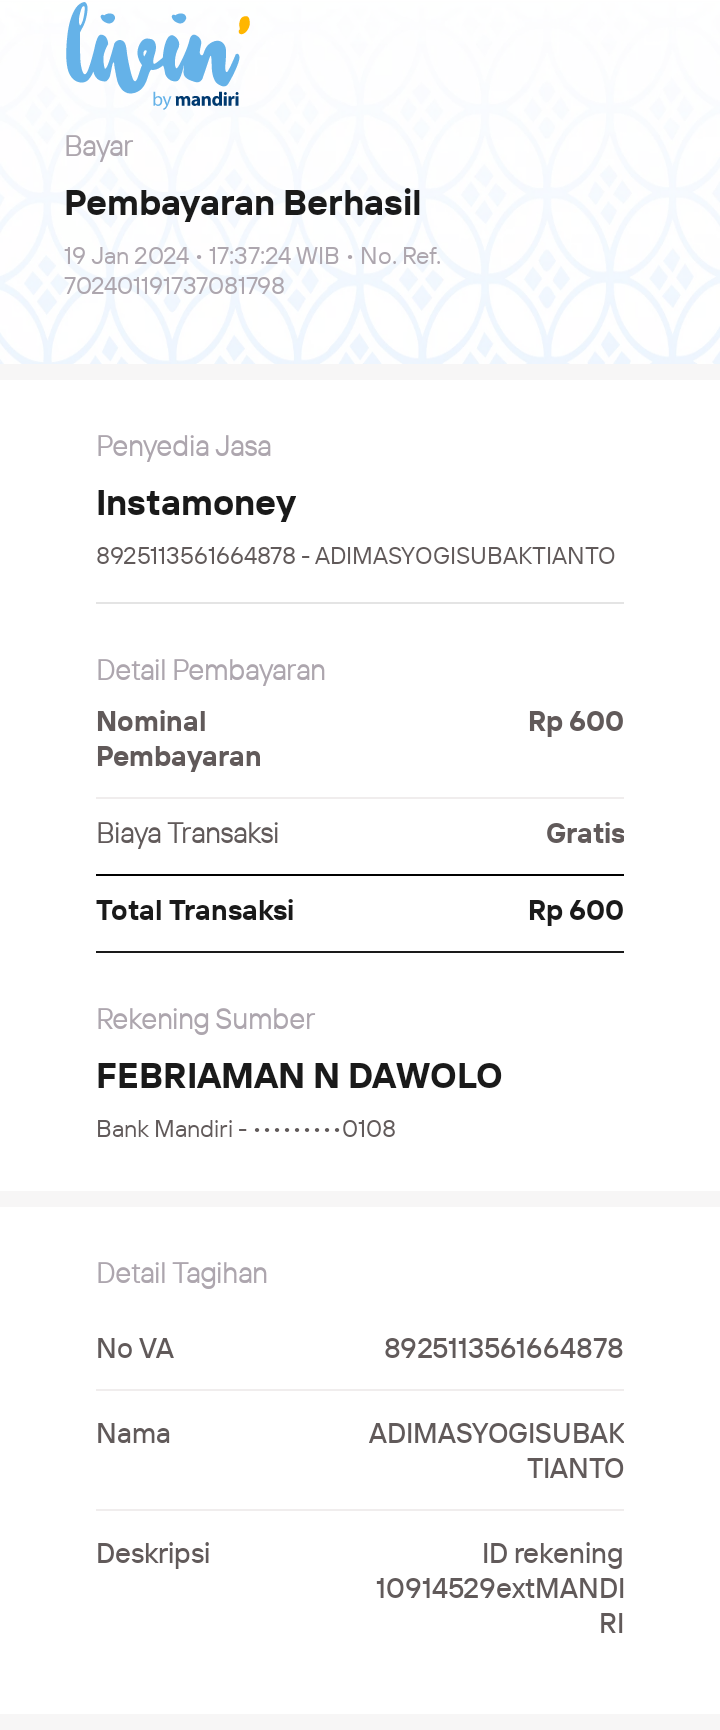Click the Detail Tagihan section header

tap(182, 1273)
